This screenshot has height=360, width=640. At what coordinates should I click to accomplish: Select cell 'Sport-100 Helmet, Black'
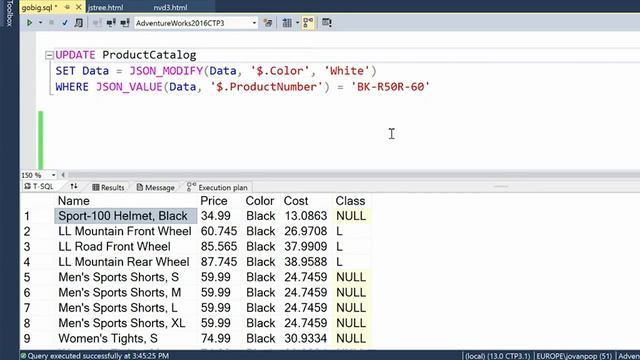(x=126, y=216)
